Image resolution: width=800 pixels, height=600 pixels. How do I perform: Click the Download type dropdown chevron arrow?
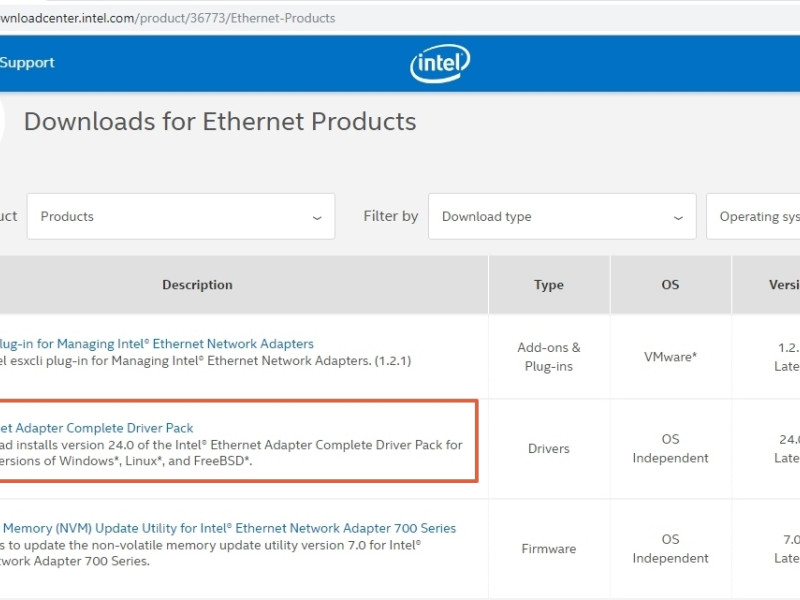[678, 218]
